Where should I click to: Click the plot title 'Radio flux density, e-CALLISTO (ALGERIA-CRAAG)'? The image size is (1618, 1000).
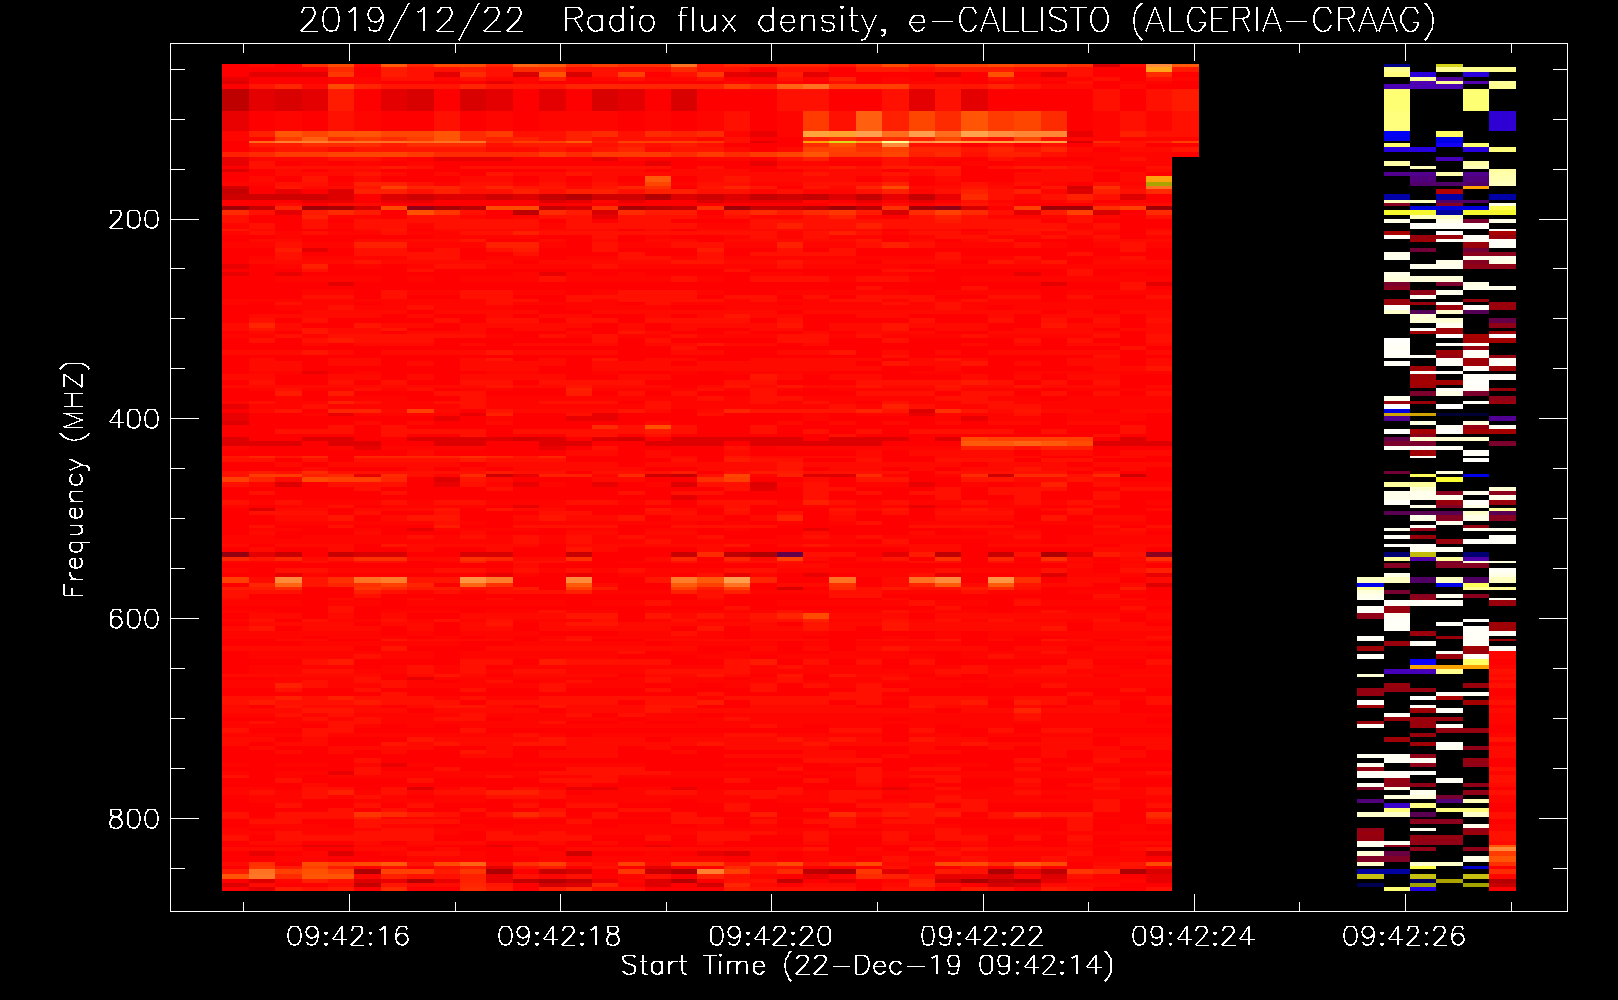[999, 20]
